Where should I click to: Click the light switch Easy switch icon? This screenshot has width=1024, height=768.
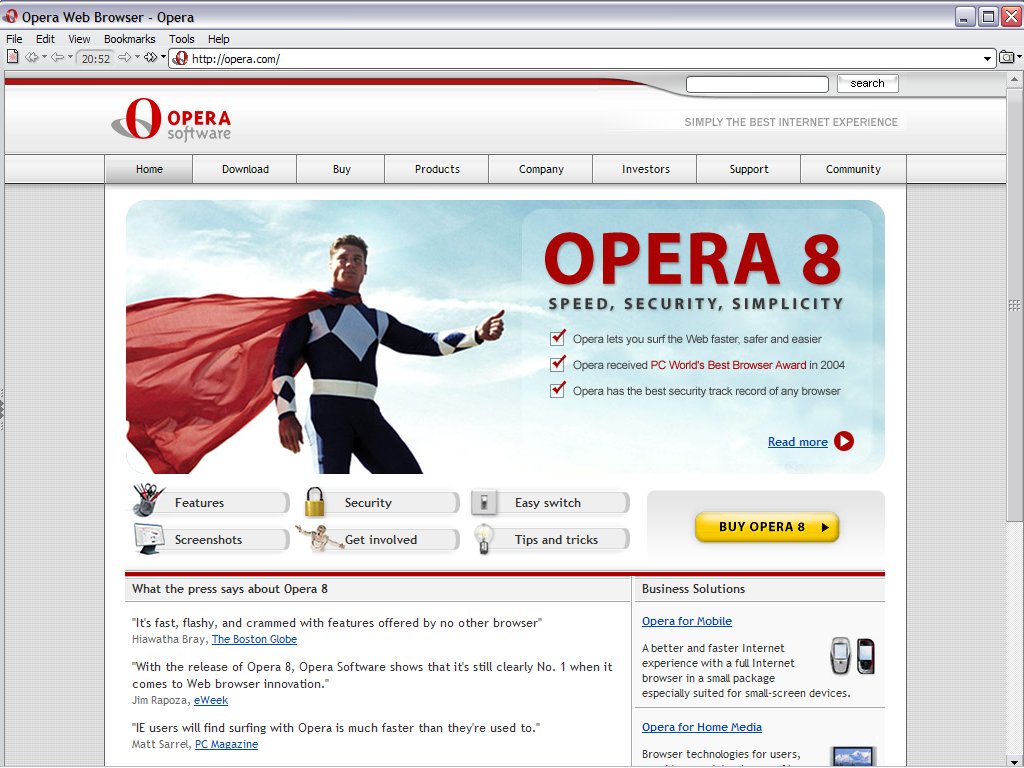(484, 503)
